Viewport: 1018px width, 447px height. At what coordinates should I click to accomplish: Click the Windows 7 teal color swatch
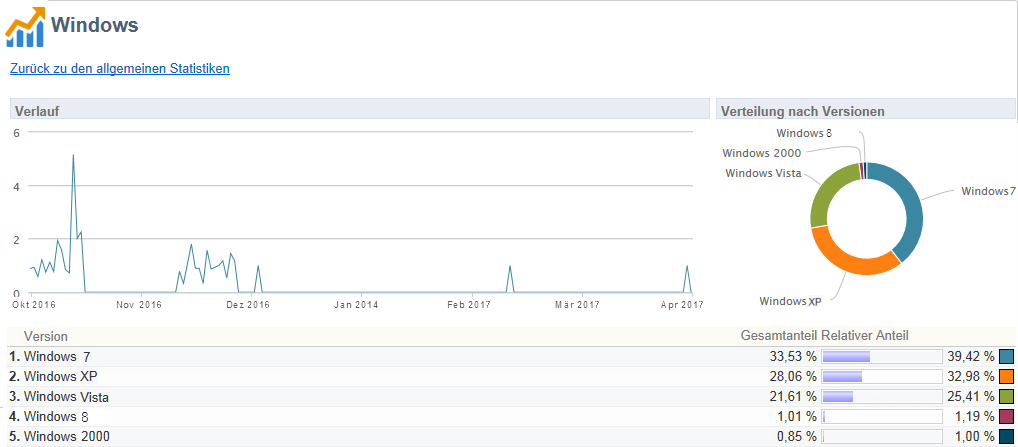coord(1006,356)
